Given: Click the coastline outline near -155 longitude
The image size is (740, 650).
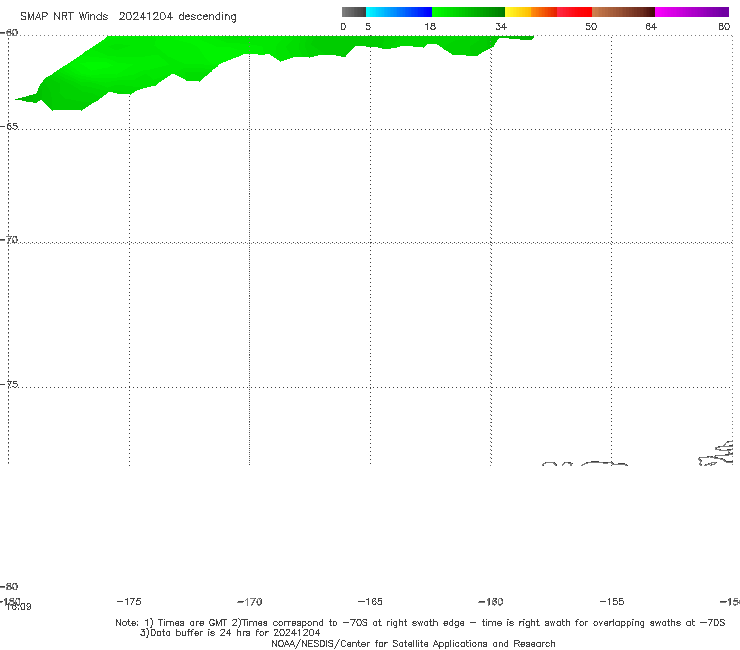Looking at the screenshot, I should [x=604, y=464].
